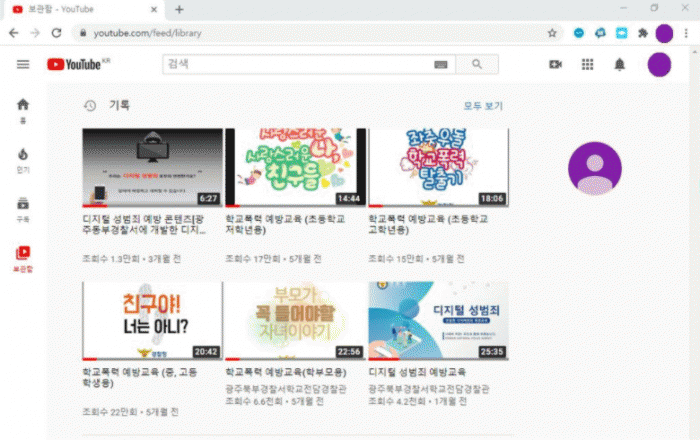Open Trending (인기) in the sidebar
The height and width of the screenshot is (440, 700).
23,158
